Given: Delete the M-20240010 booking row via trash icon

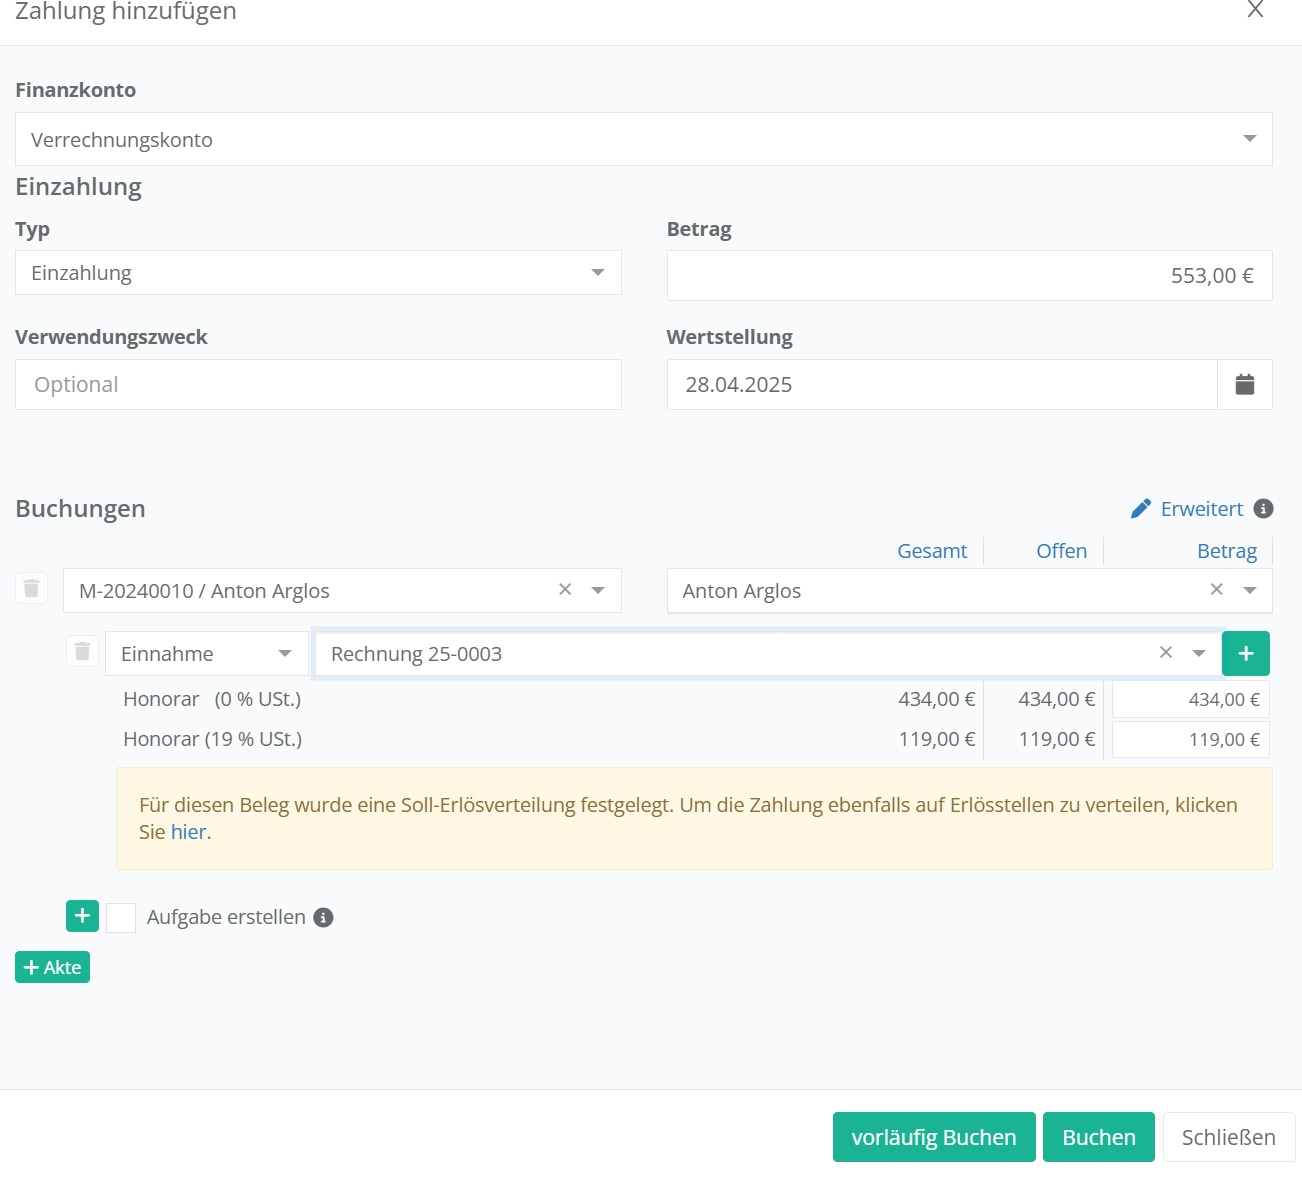Looking at the screenshot, I should pyautogui.click(x=32, y=589).
